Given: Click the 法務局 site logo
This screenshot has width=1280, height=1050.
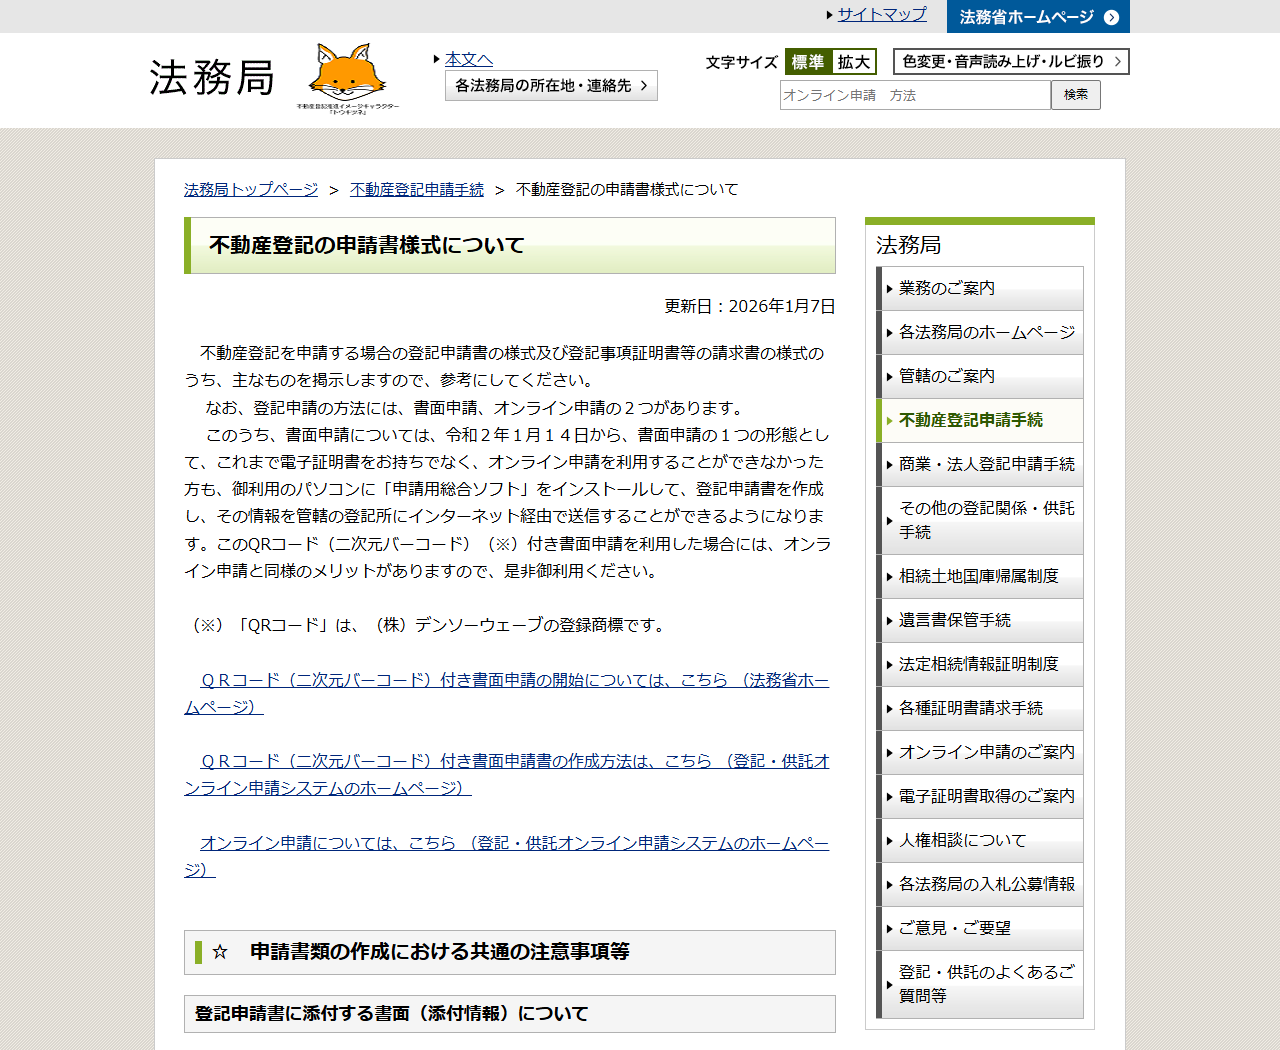Looking at the screenshot, I should click(x=212, y=77).
